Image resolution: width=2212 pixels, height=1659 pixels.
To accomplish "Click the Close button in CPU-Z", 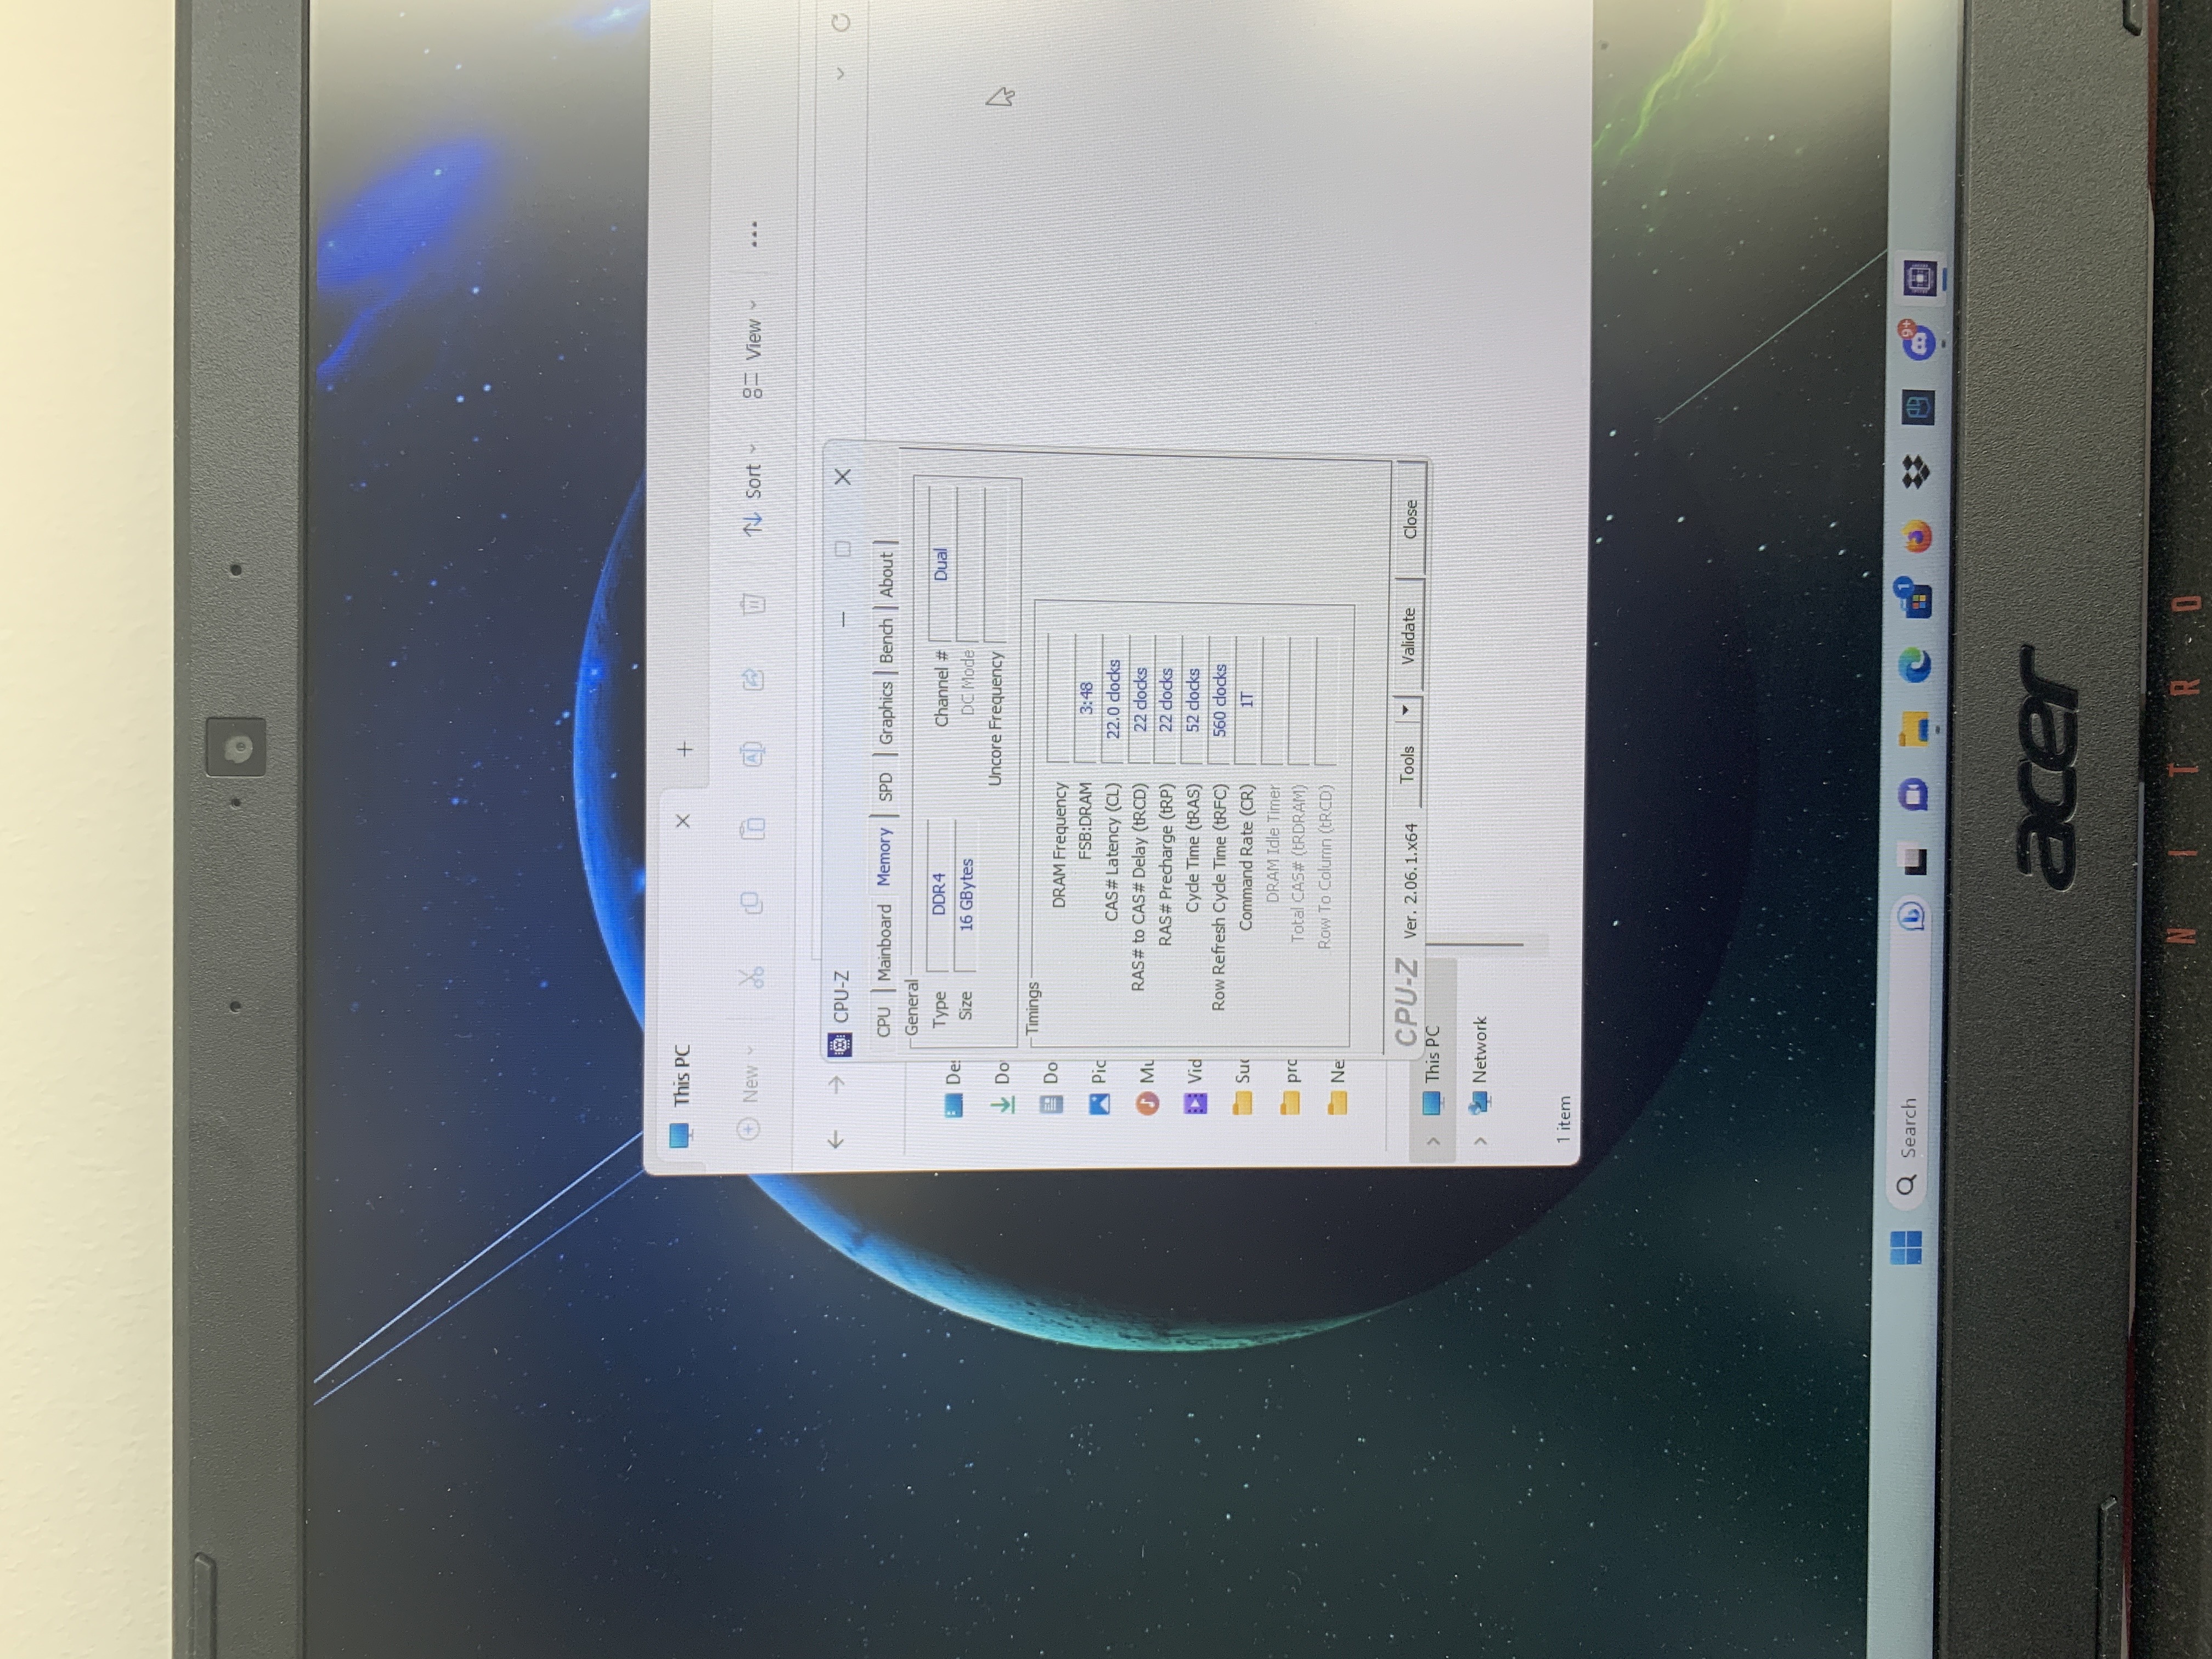I will 1410,519.
